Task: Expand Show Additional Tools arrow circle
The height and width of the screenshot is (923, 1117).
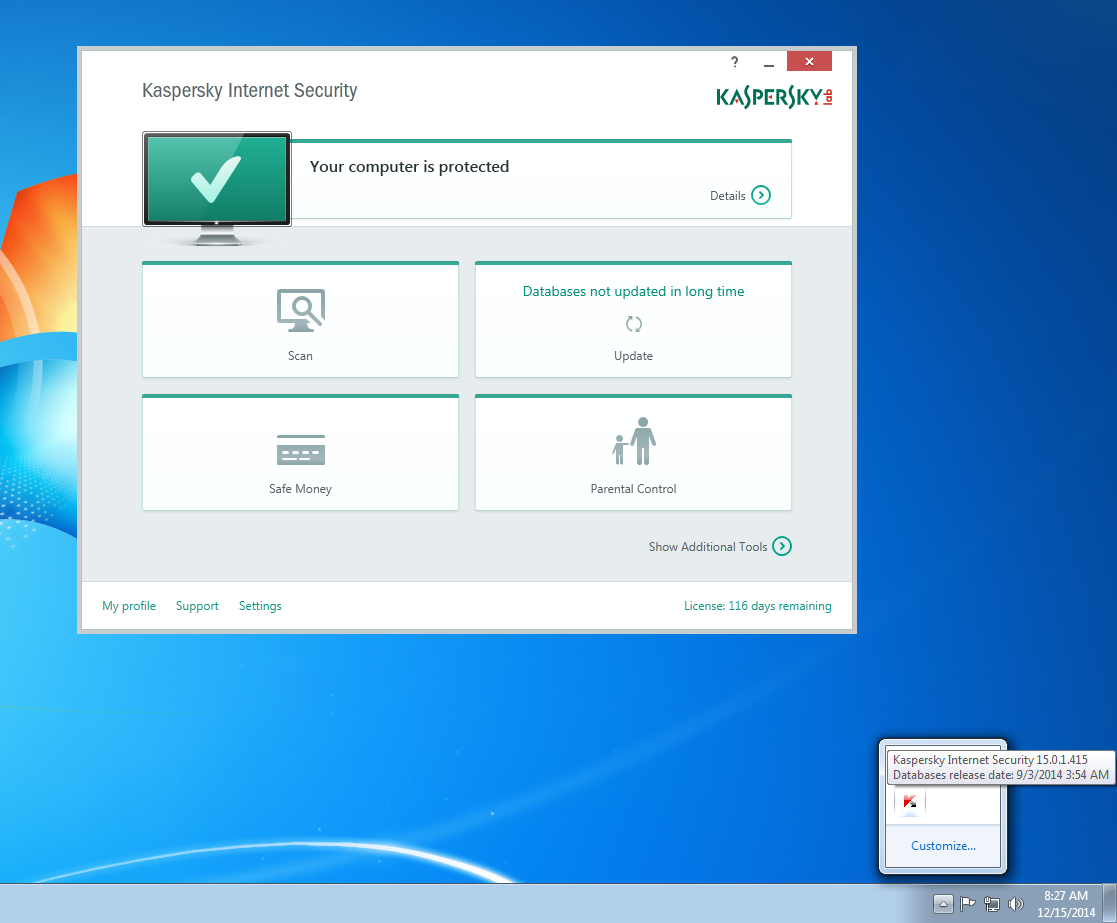Action: [781, 546]
